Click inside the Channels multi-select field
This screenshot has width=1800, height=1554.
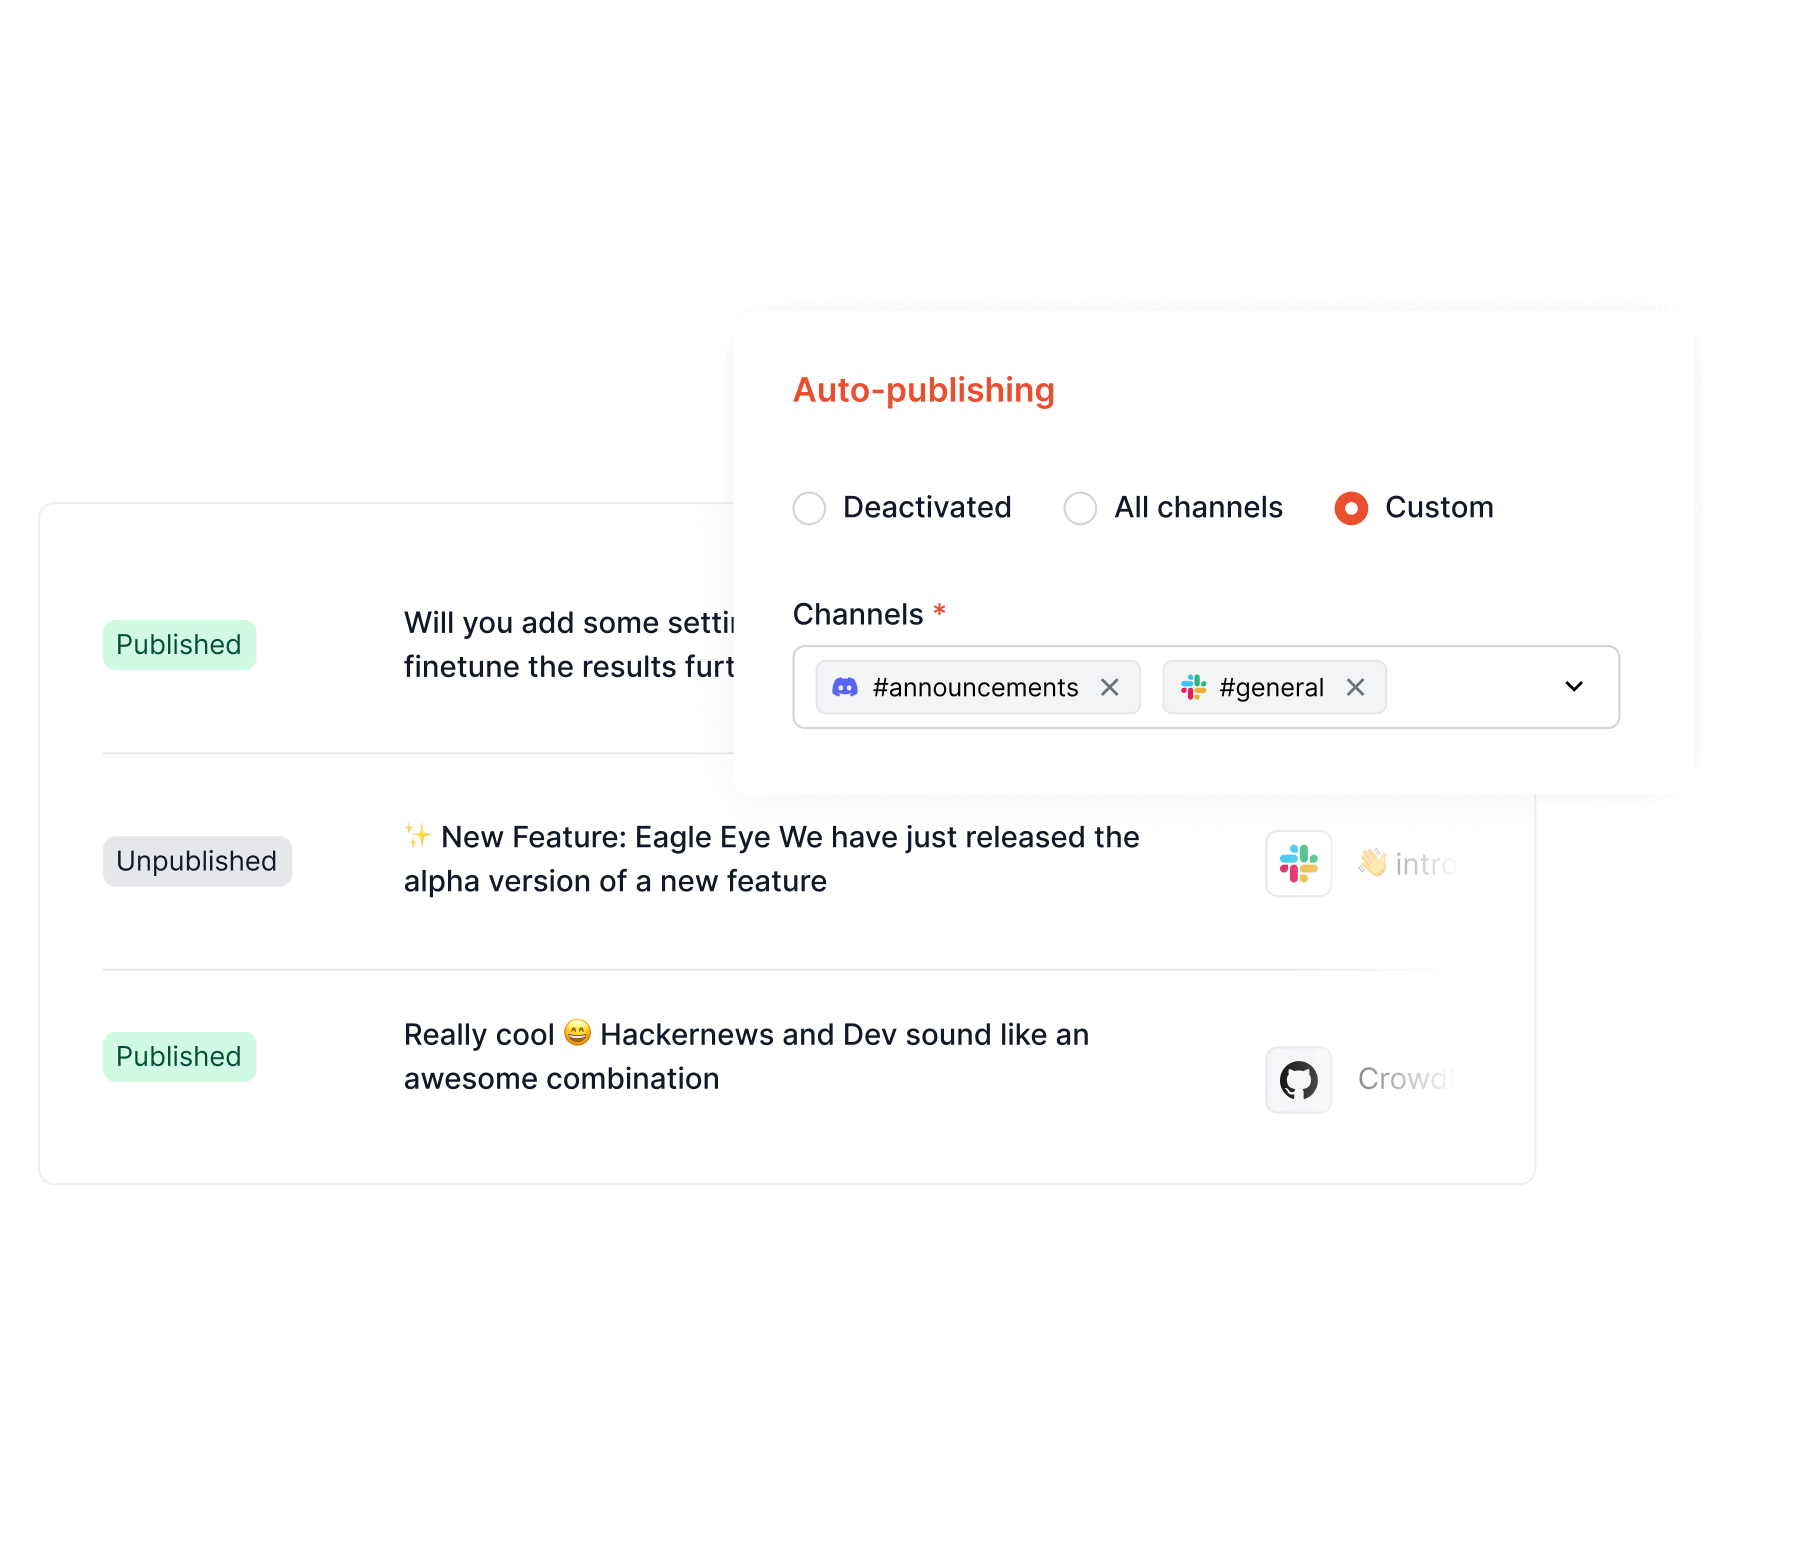[1470, 688]
